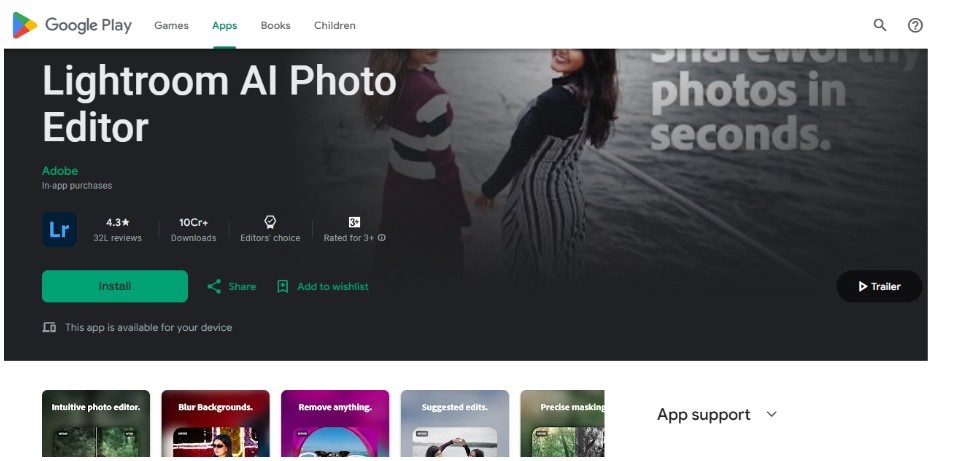Install the Lightroom app
Image resolution: width=960 pixels, height=461 pixels.
(114, 286)
